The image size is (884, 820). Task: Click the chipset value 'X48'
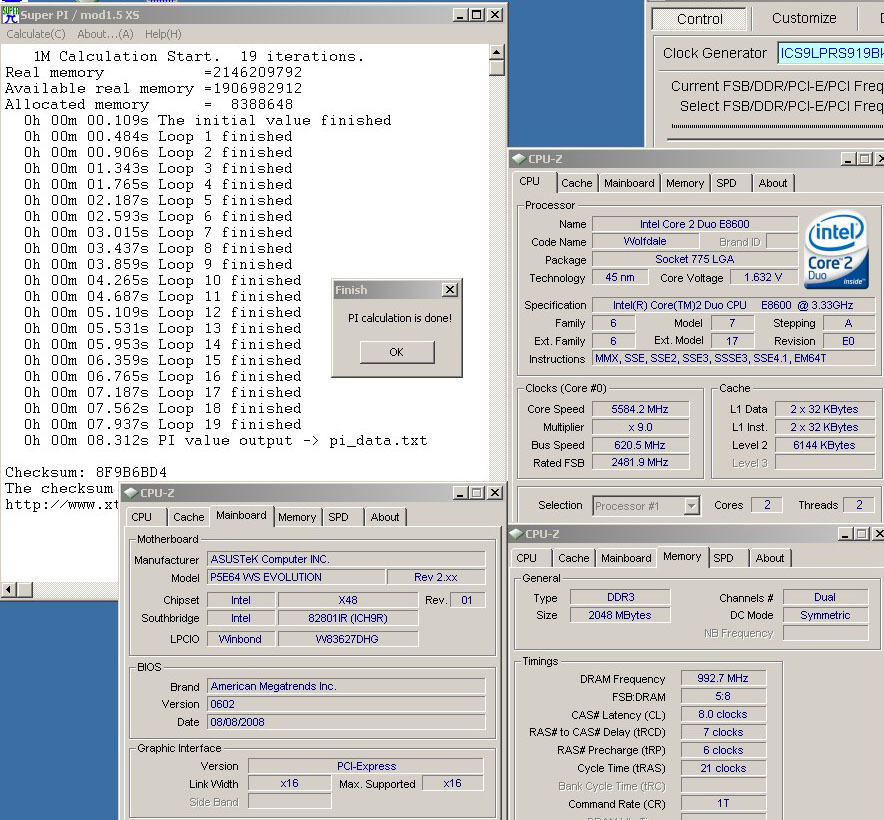tap(348, 600)
